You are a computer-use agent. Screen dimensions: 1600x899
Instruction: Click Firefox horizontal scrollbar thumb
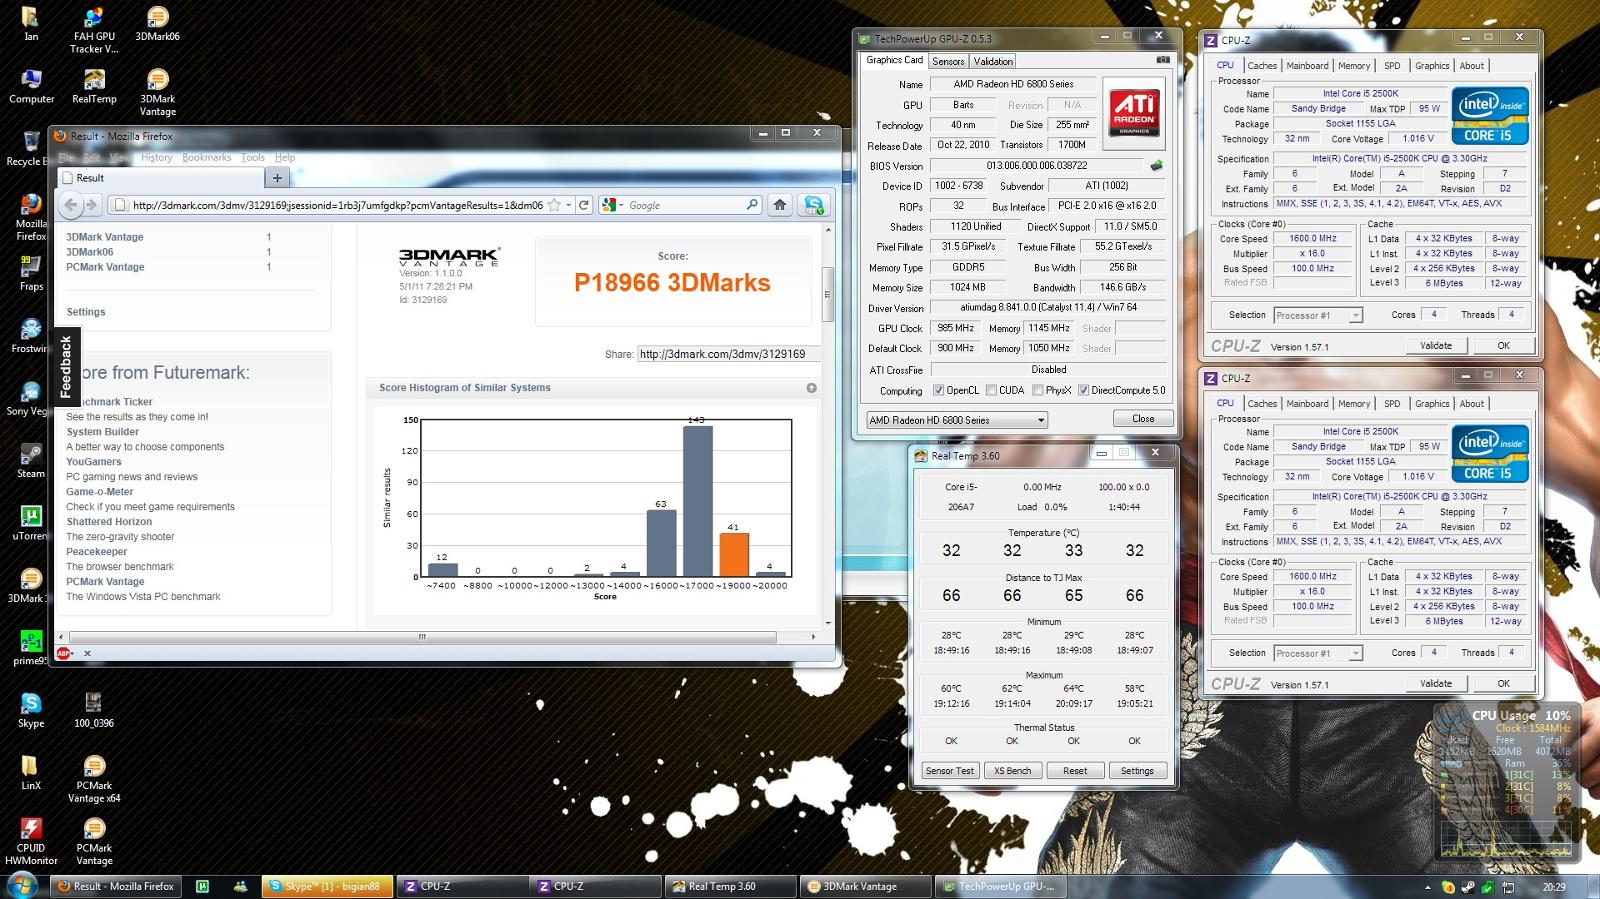pos(422,637)
